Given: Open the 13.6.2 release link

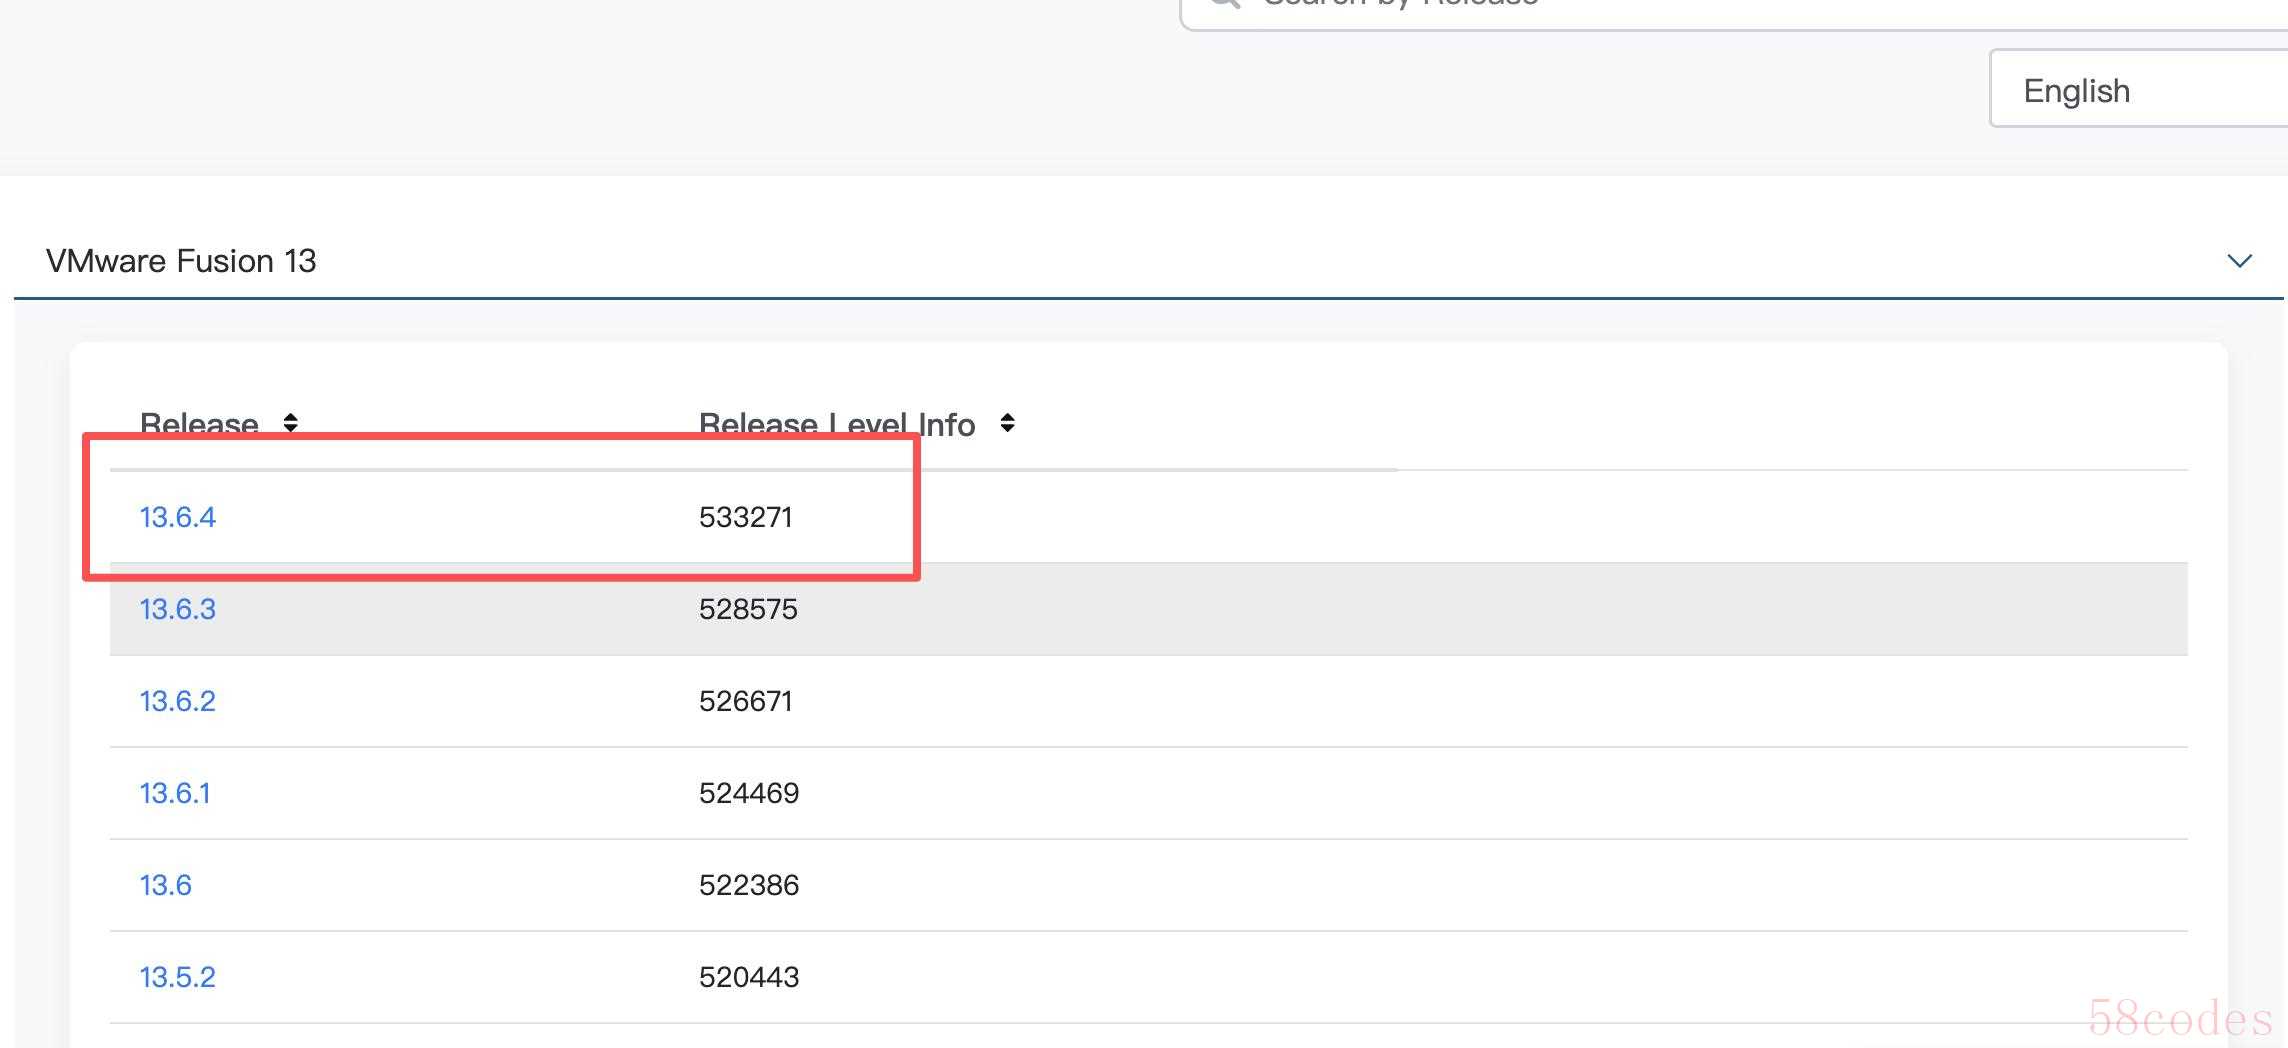Looking at the screenshot, I should coord(177,701).
